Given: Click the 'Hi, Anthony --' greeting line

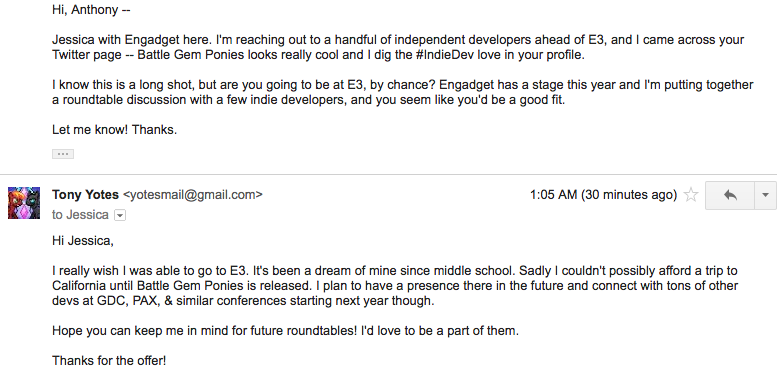Looking at the screenshot, I should pyautogui.click(x=91, y=10).
